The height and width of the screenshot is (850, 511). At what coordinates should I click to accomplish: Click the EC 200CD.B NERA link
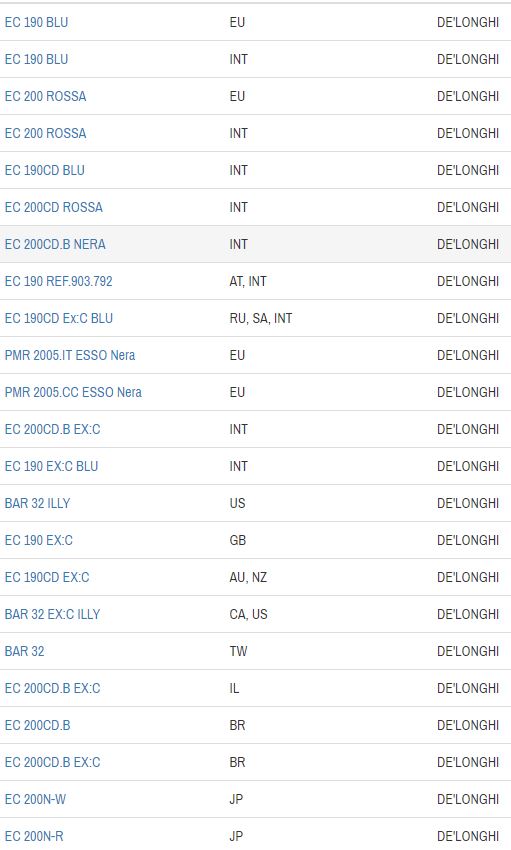[x=55, y=244]
